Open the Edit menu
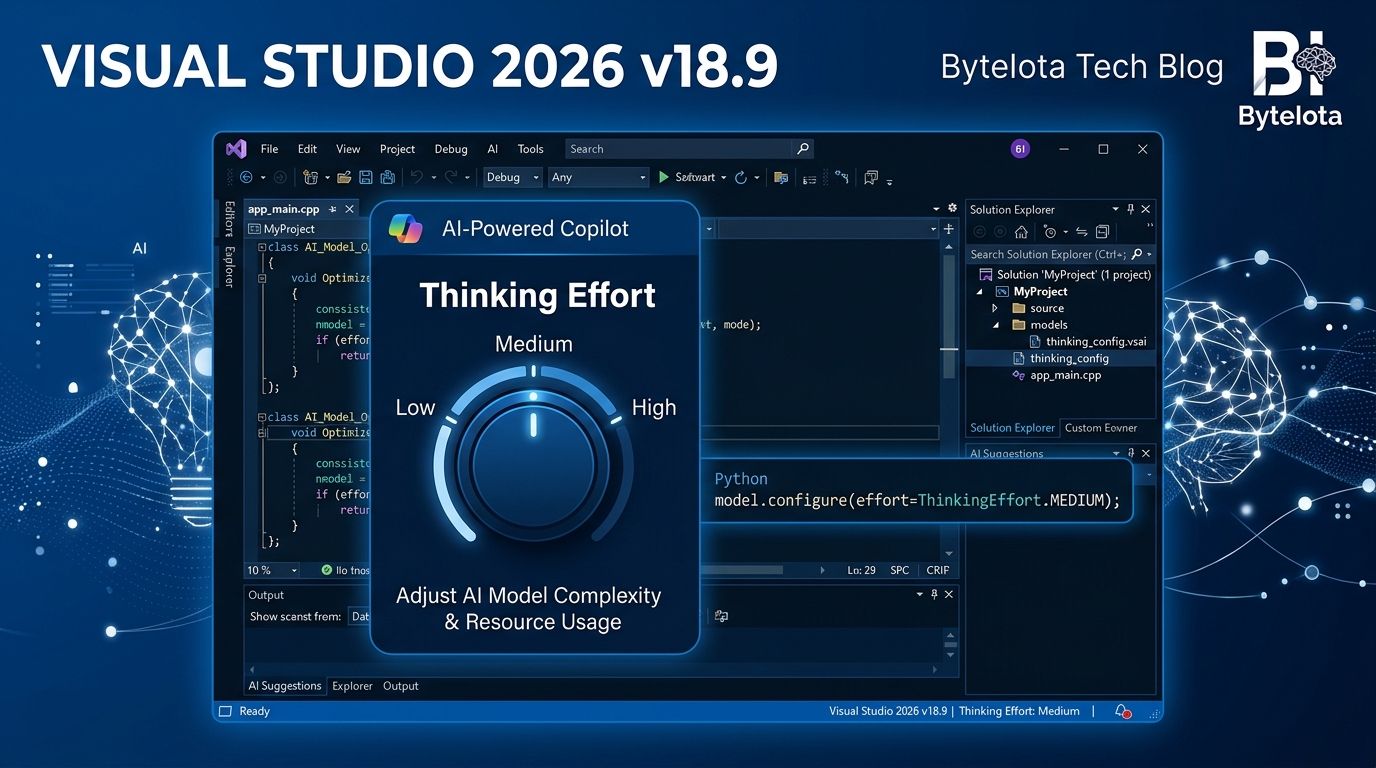 point(307,149)
